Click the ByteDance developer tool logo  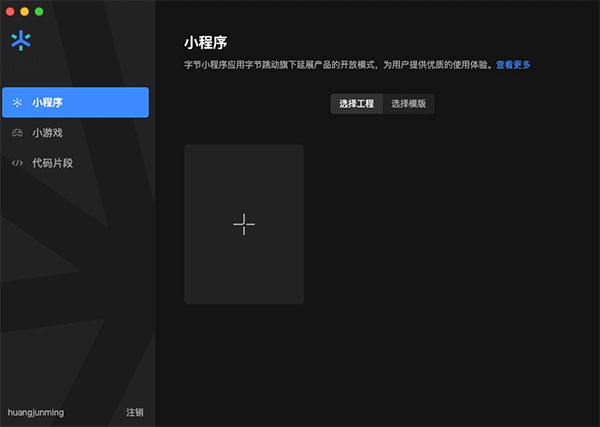(20, 41)
